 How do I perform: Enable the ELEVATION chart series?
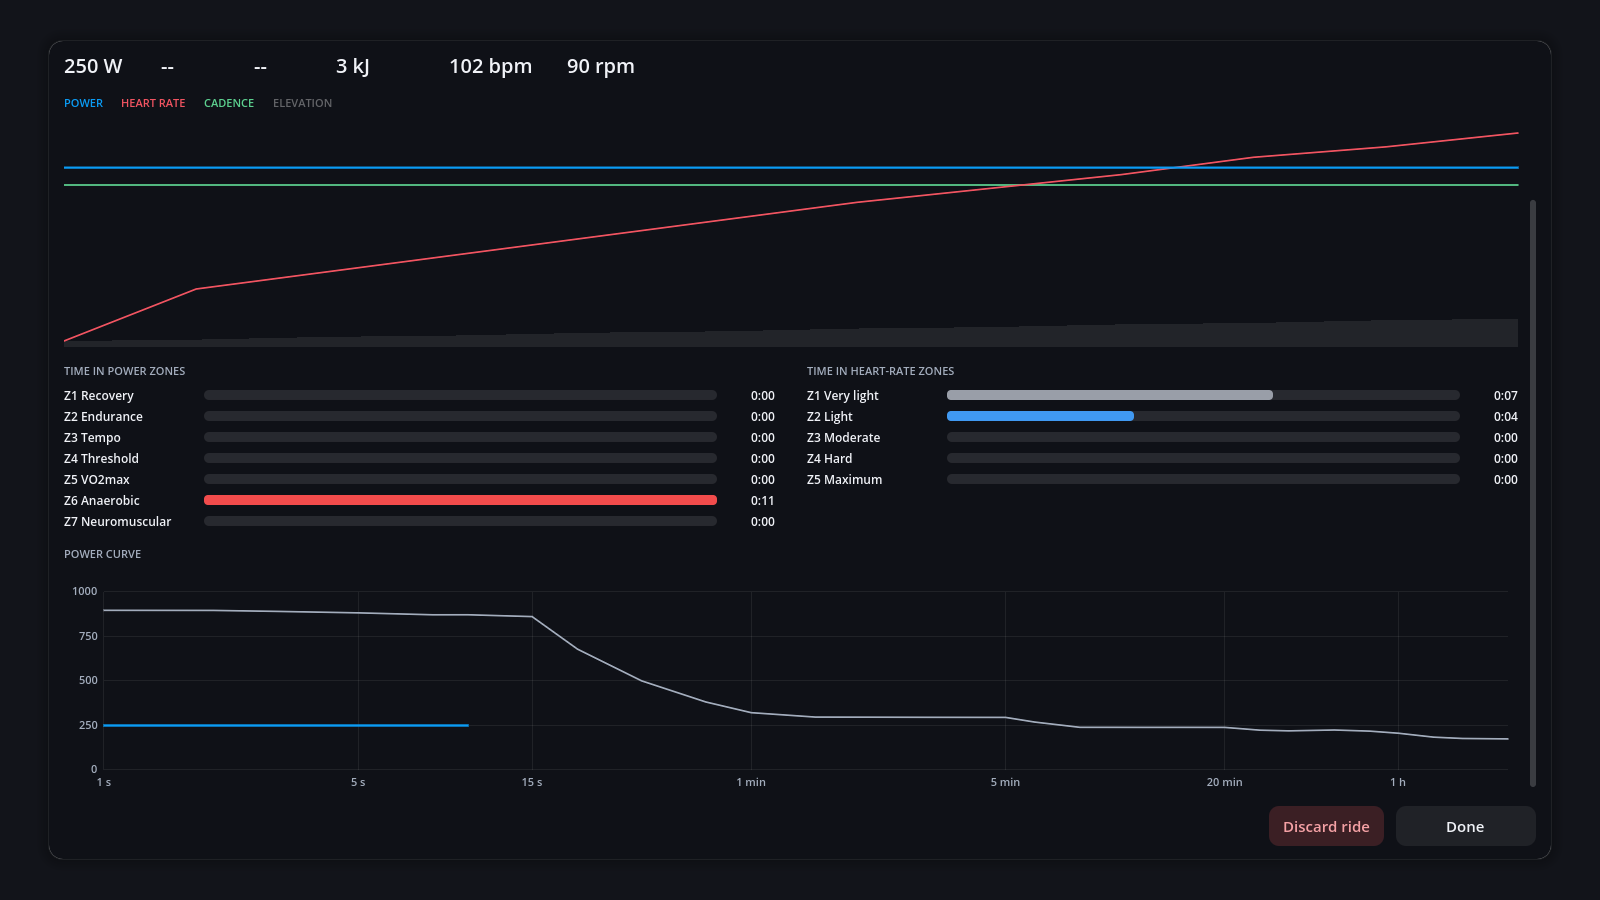302,103
